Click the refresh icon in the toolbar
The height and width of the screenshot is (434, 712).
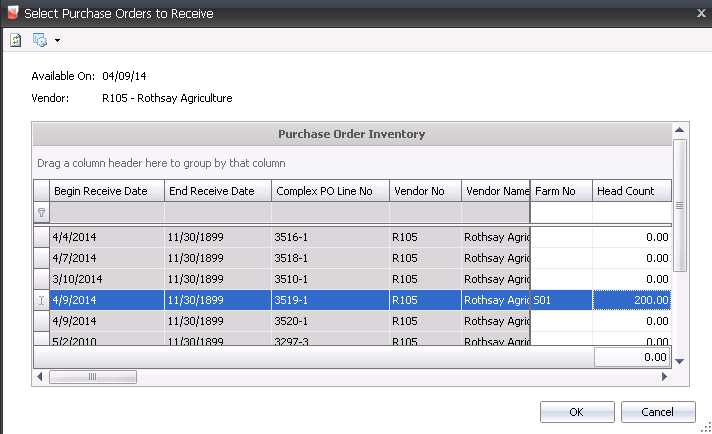coord(16,40)
